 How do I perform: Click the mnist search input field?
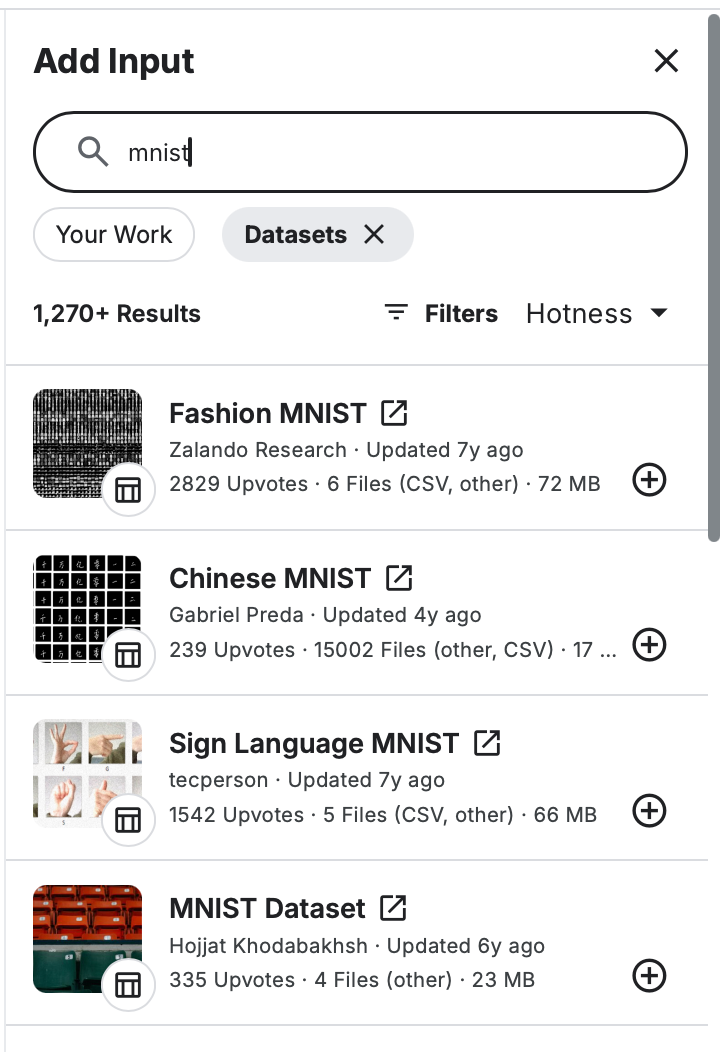point(400,152)
